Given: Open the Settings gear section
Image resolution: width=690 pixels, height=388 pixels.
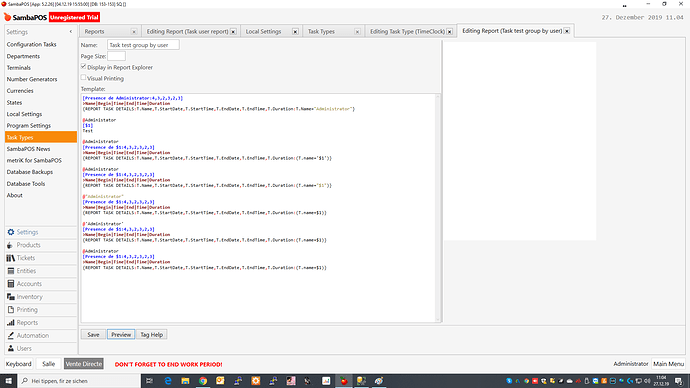Looking at the screenshot, I should [x=11, y=232].
